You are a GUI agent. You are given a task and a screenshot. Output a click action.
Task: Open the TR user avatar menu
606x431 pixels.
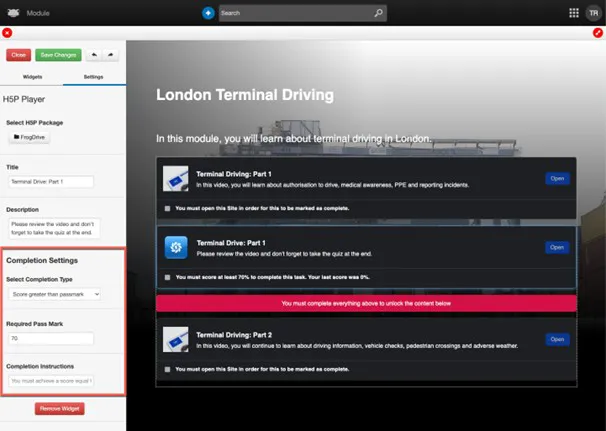[593, 13]
